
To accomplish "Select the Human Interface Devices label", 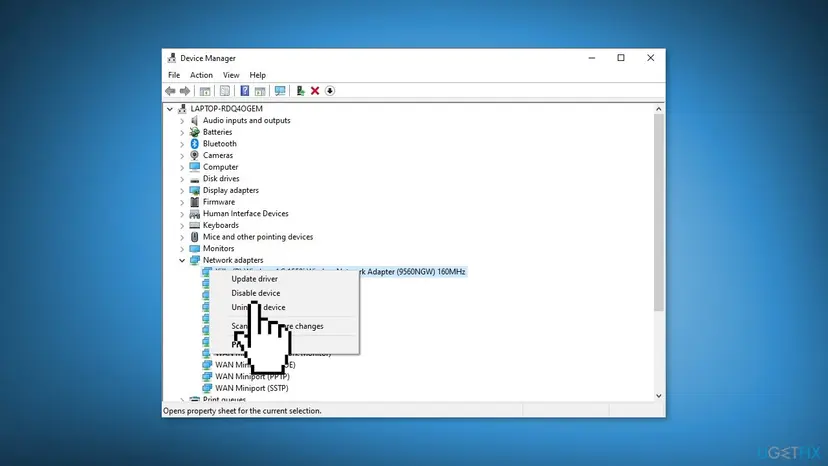I will click(x=246, y=213).
